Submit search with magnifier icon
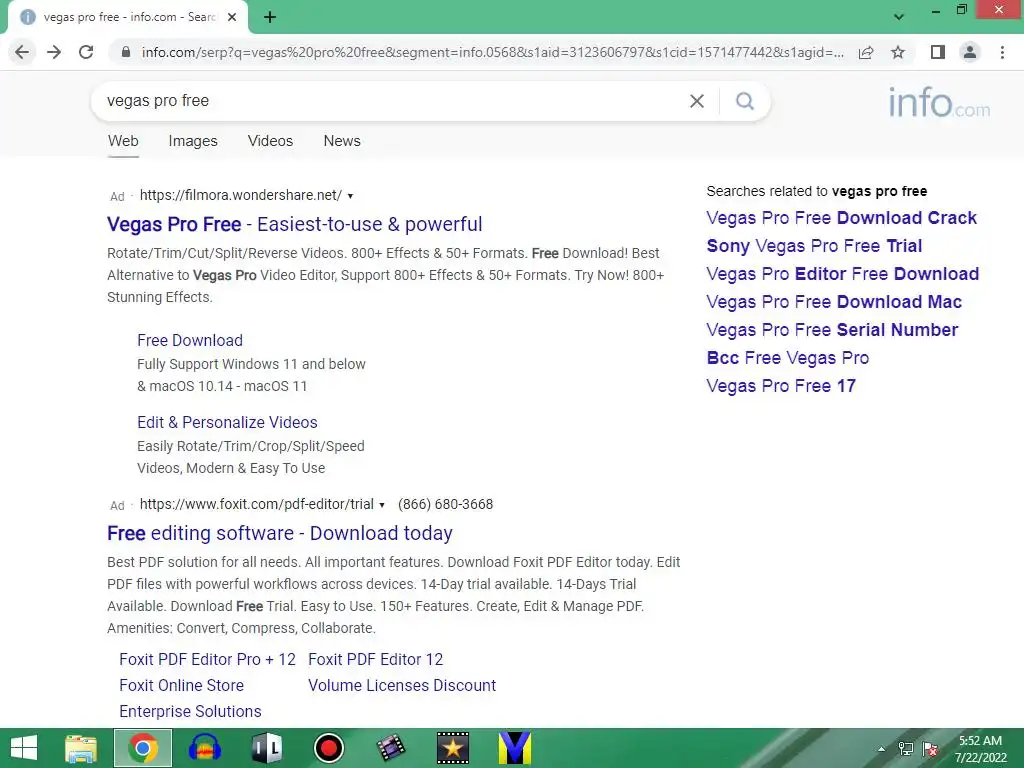 (744, 101)
